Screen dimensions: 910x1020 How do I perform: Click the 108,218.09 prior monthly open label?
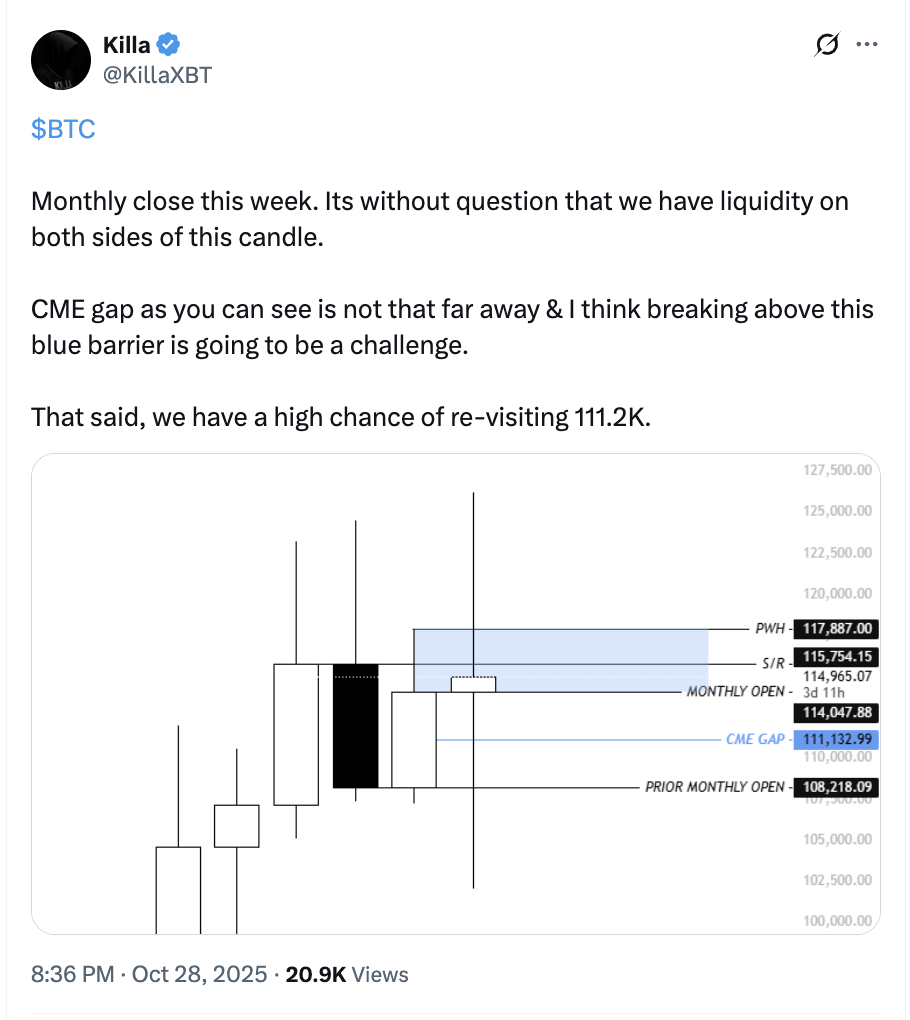[x=837, y=787]
